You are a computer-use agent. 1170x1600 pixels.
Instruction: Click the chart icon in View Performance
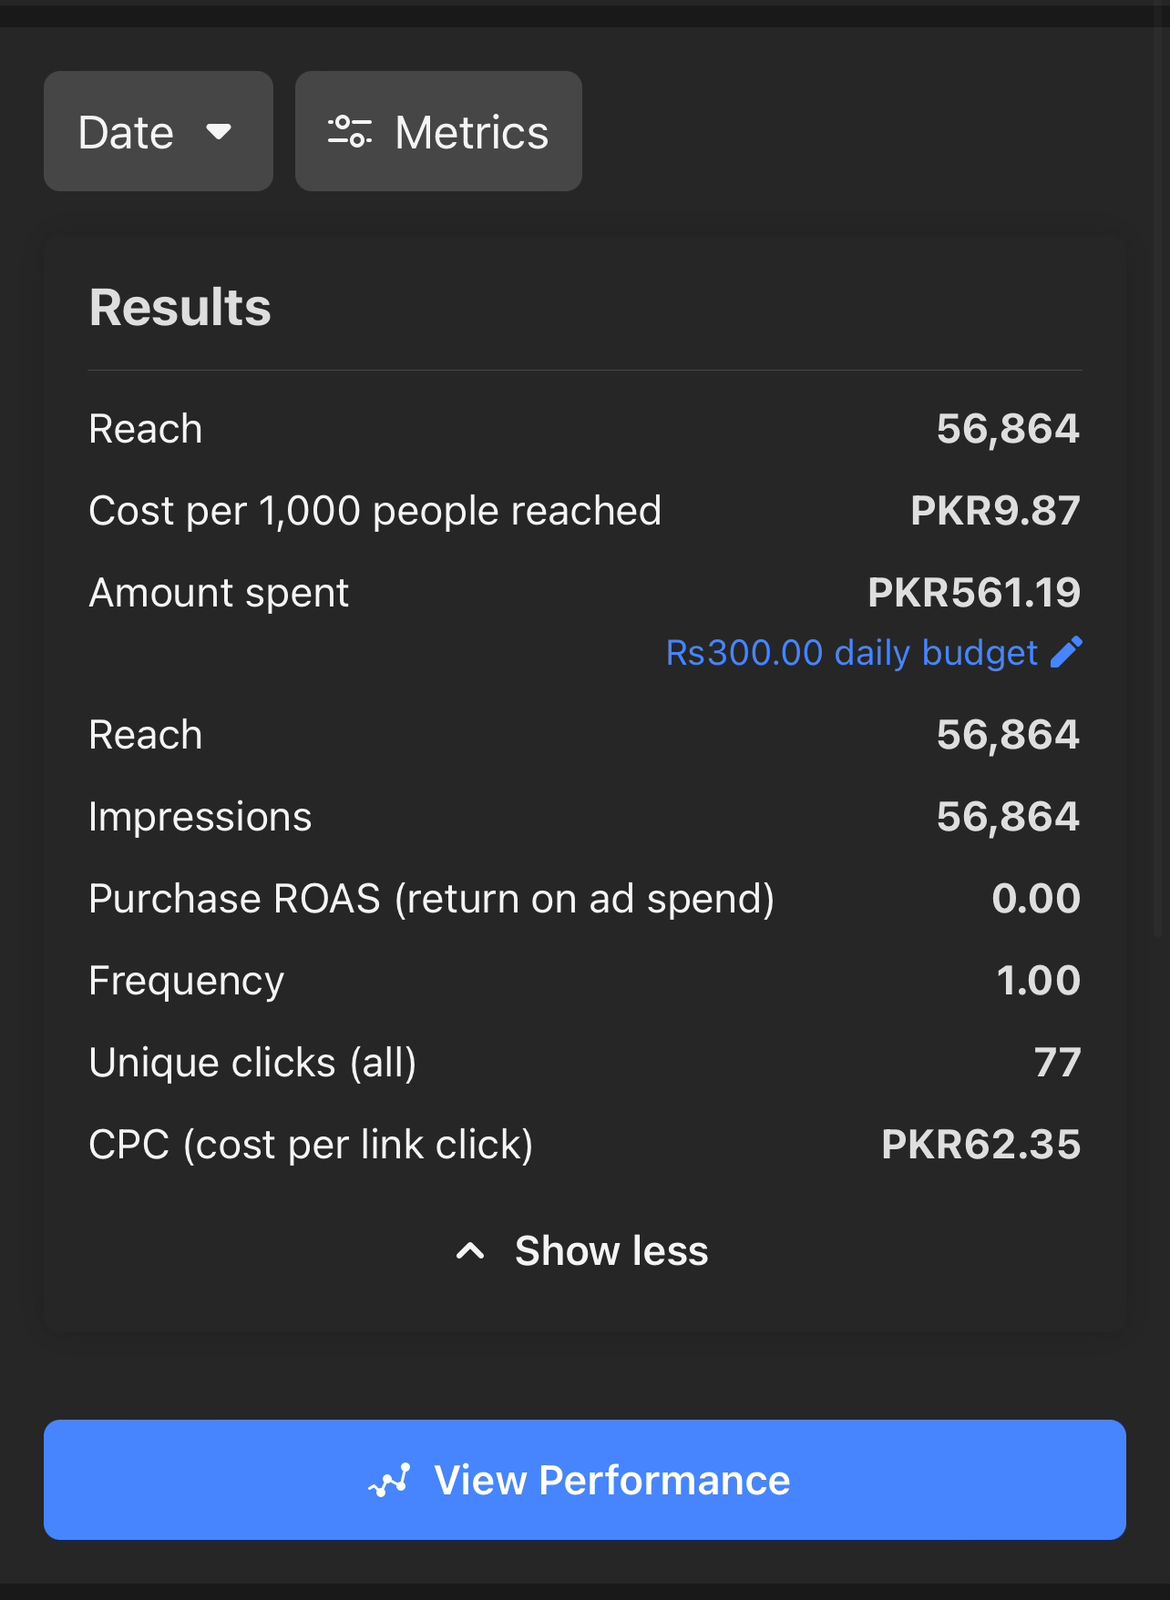(x=389, y=1480)
